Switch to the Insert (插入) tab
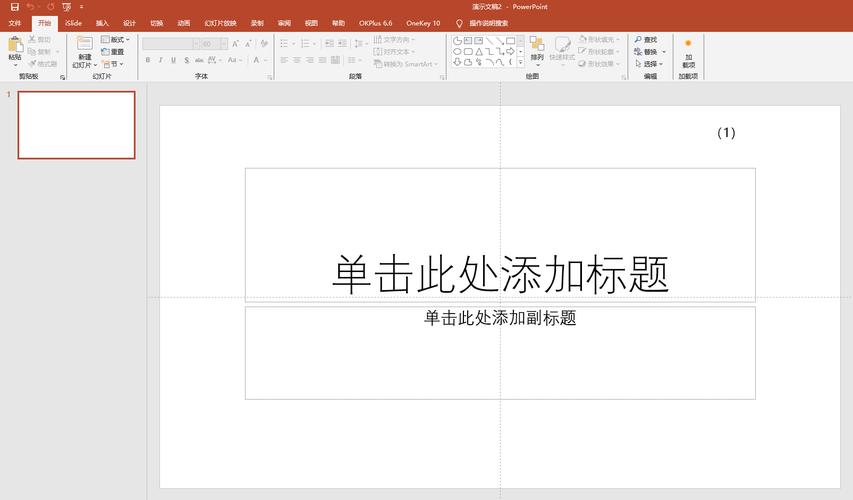Screen dimensions: 853x500 (102, 23)
